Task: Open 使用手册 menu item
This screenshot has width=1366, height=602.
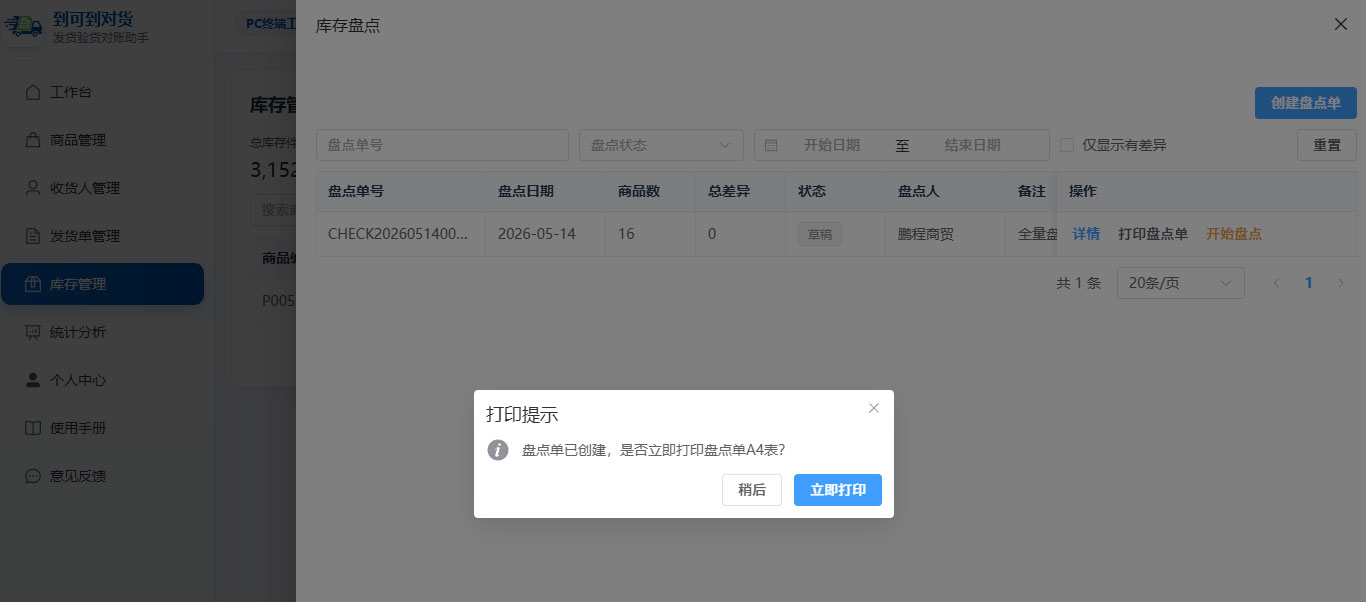Action: (102, 428)
